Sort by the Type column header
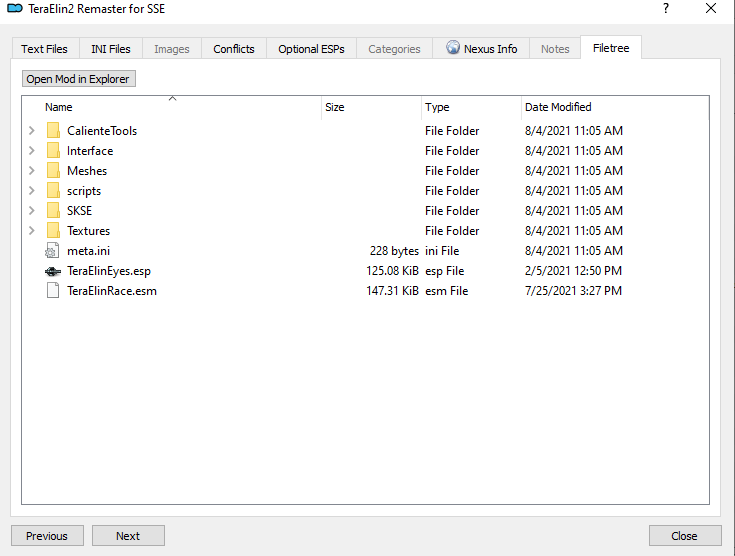This screenshot has height=556, width=735. tap(471, 107)
